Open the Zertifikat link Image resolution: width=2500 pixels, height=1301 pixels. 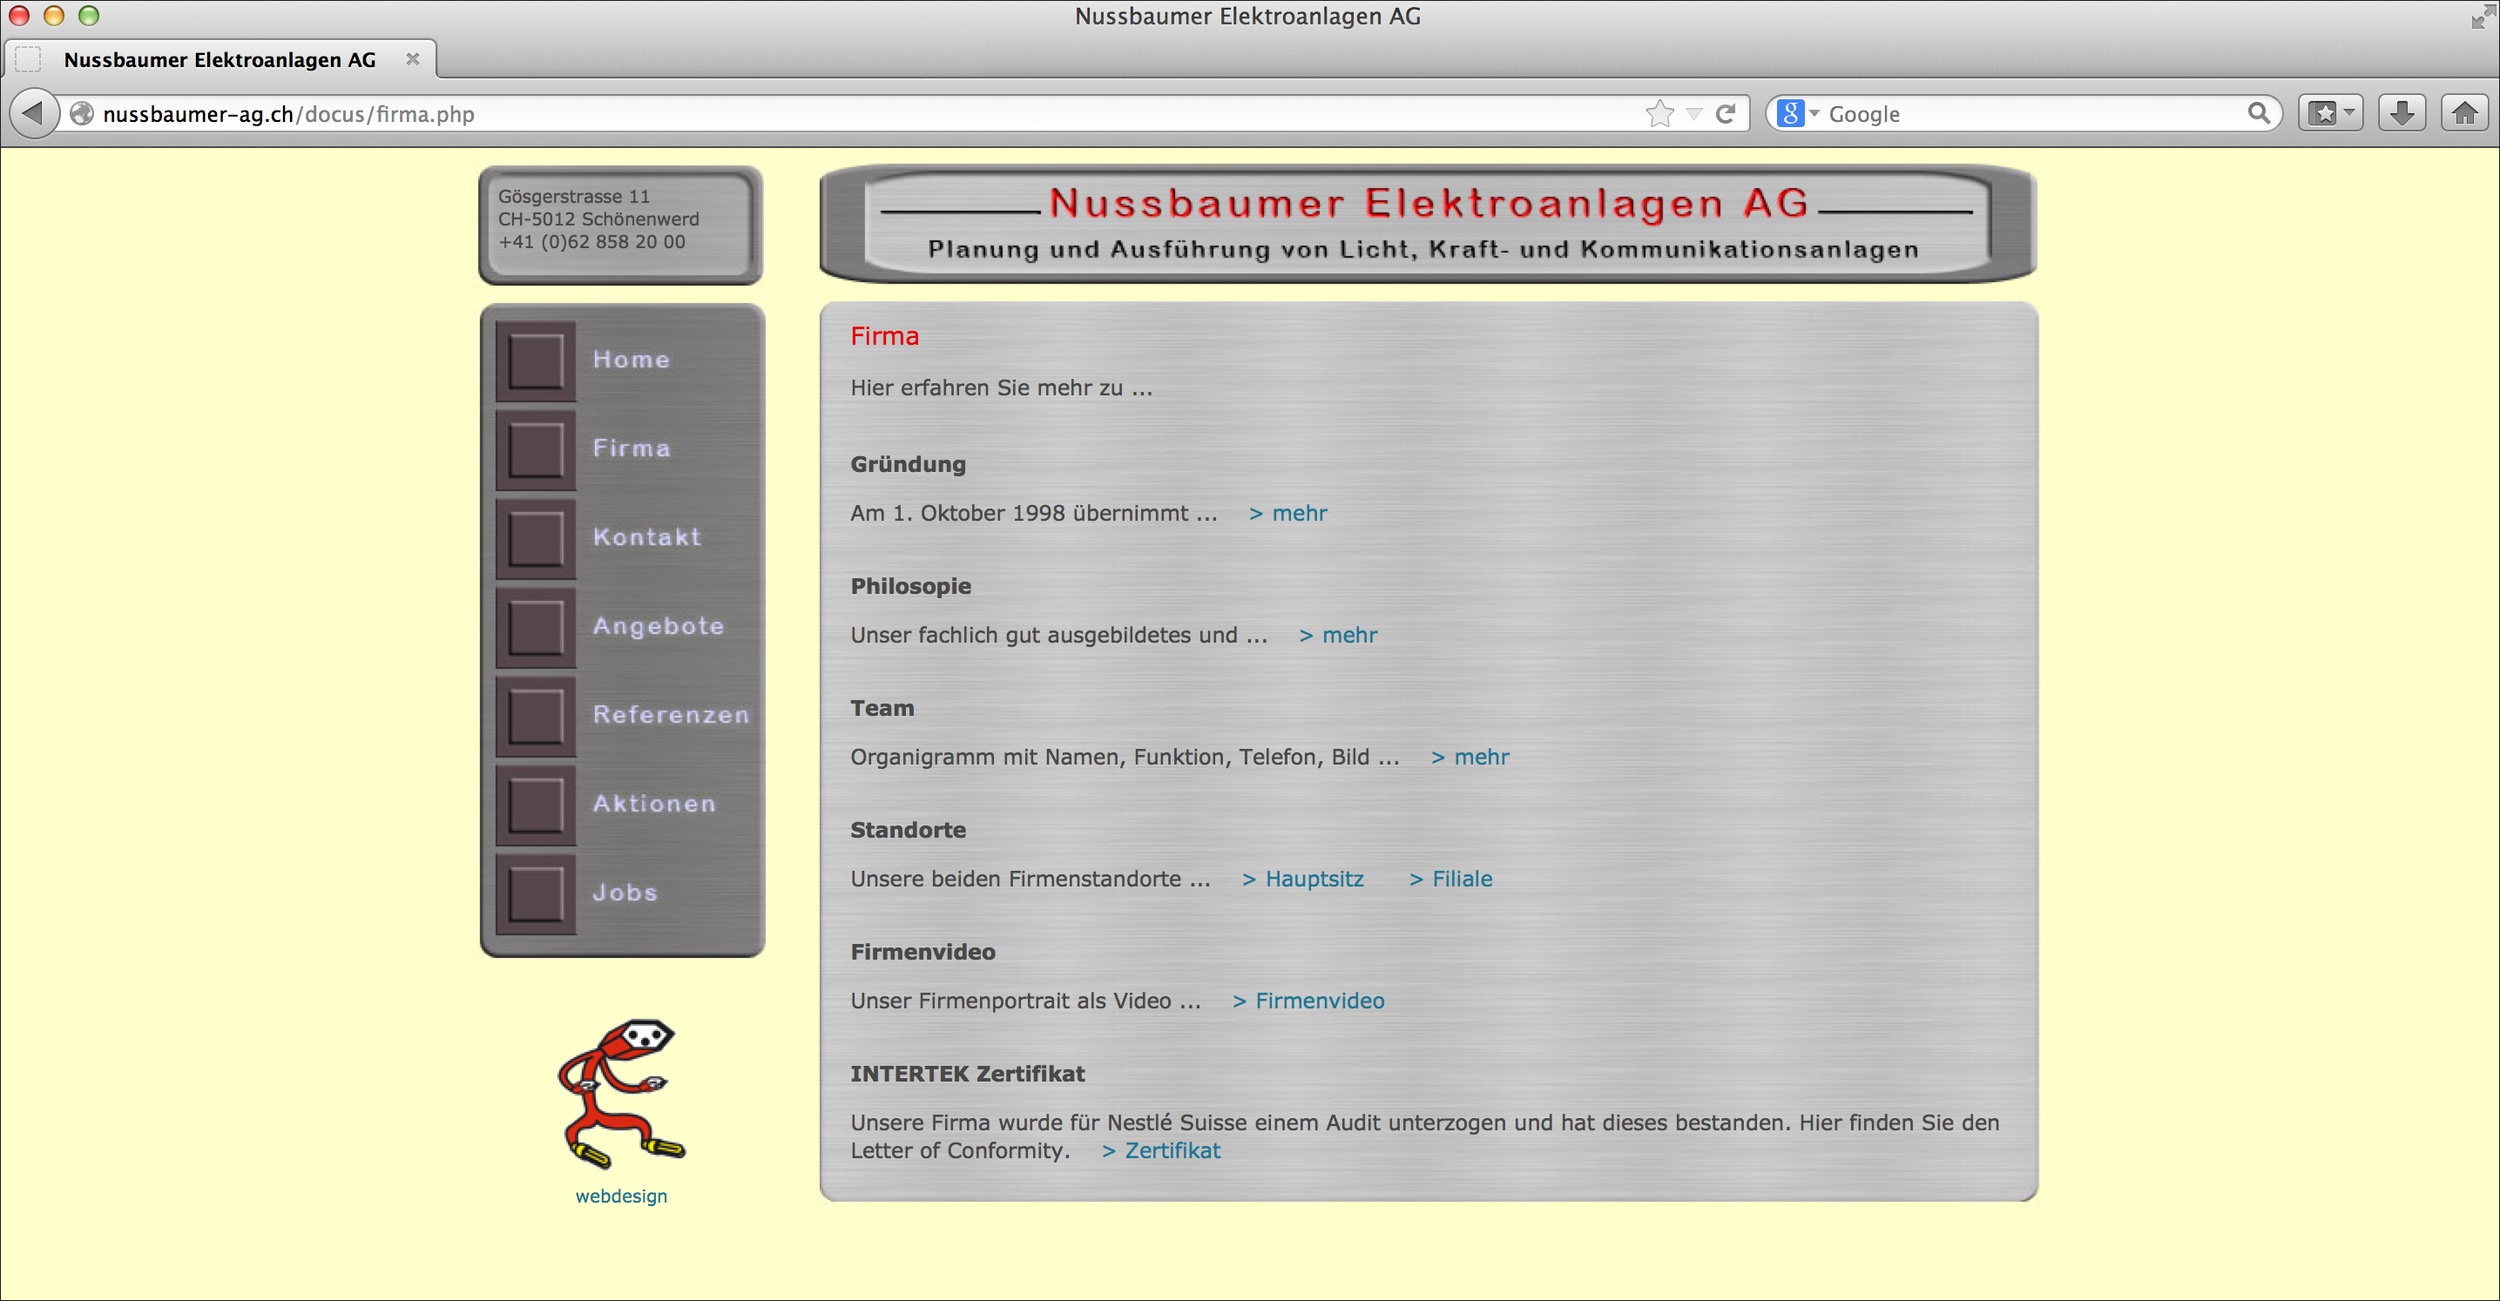1161,1151
